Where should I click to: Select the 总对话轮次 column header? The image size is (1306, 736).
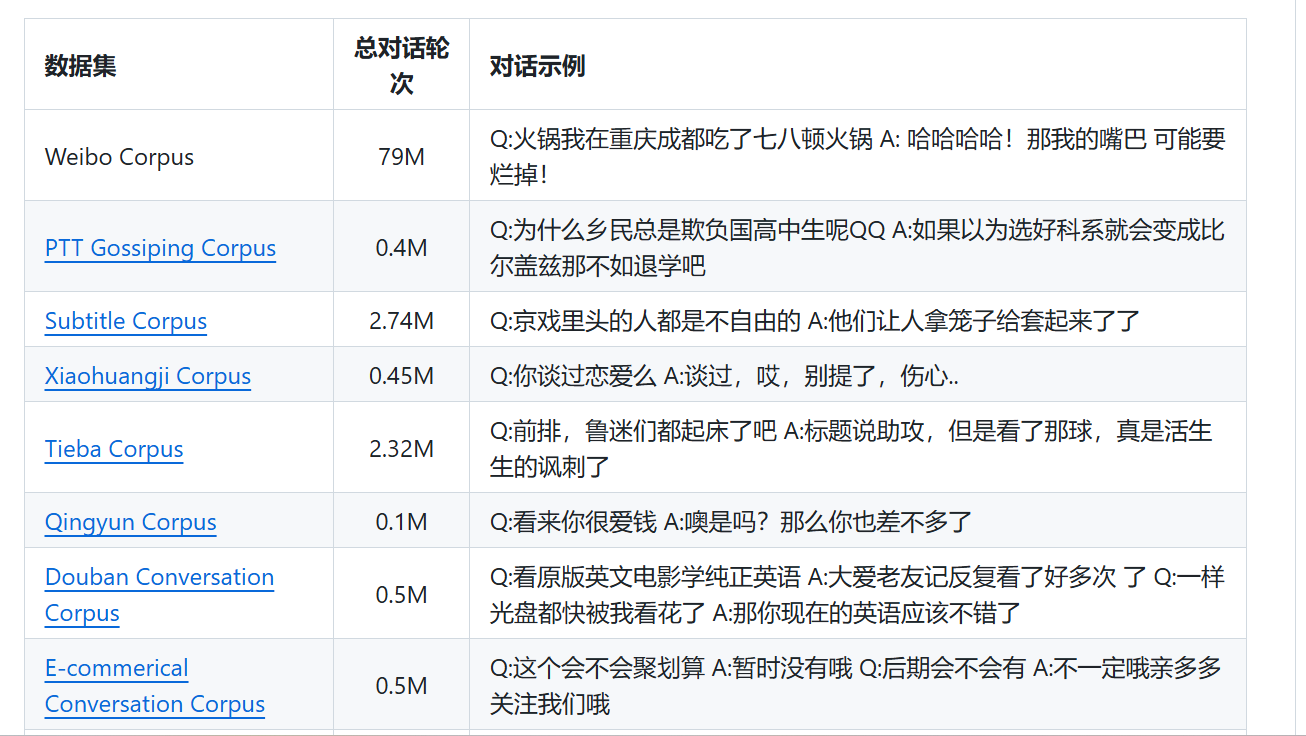point(400,63)
